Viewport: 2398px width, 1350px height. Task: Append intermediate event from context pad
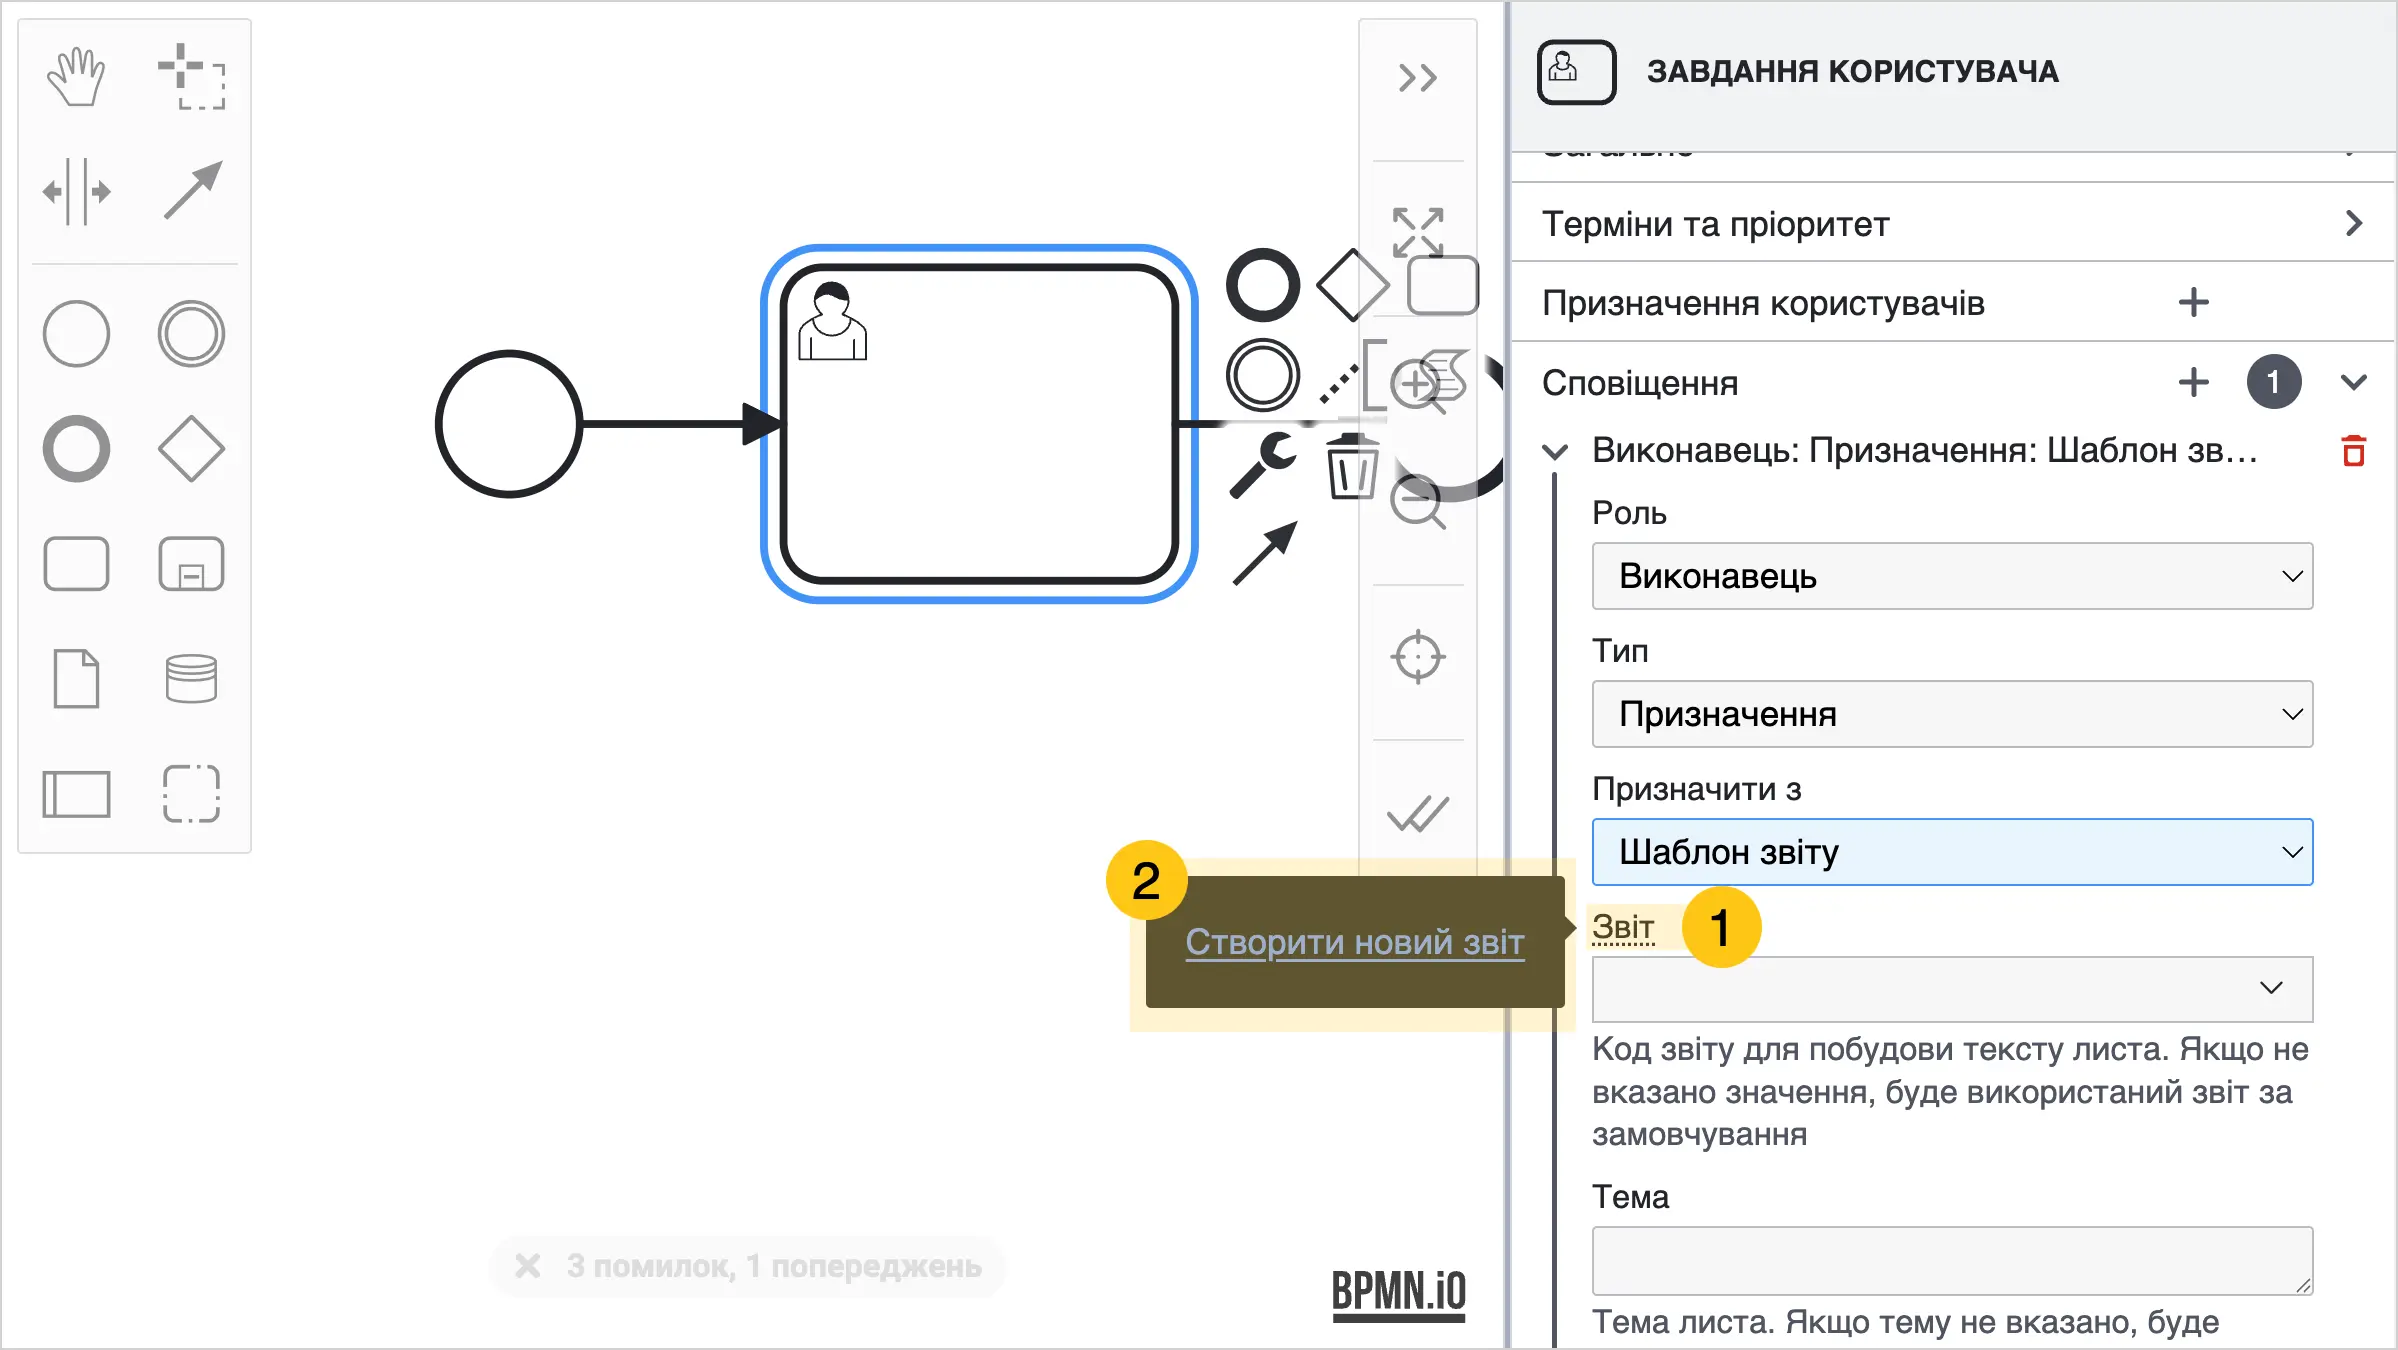click(1263, 376)
